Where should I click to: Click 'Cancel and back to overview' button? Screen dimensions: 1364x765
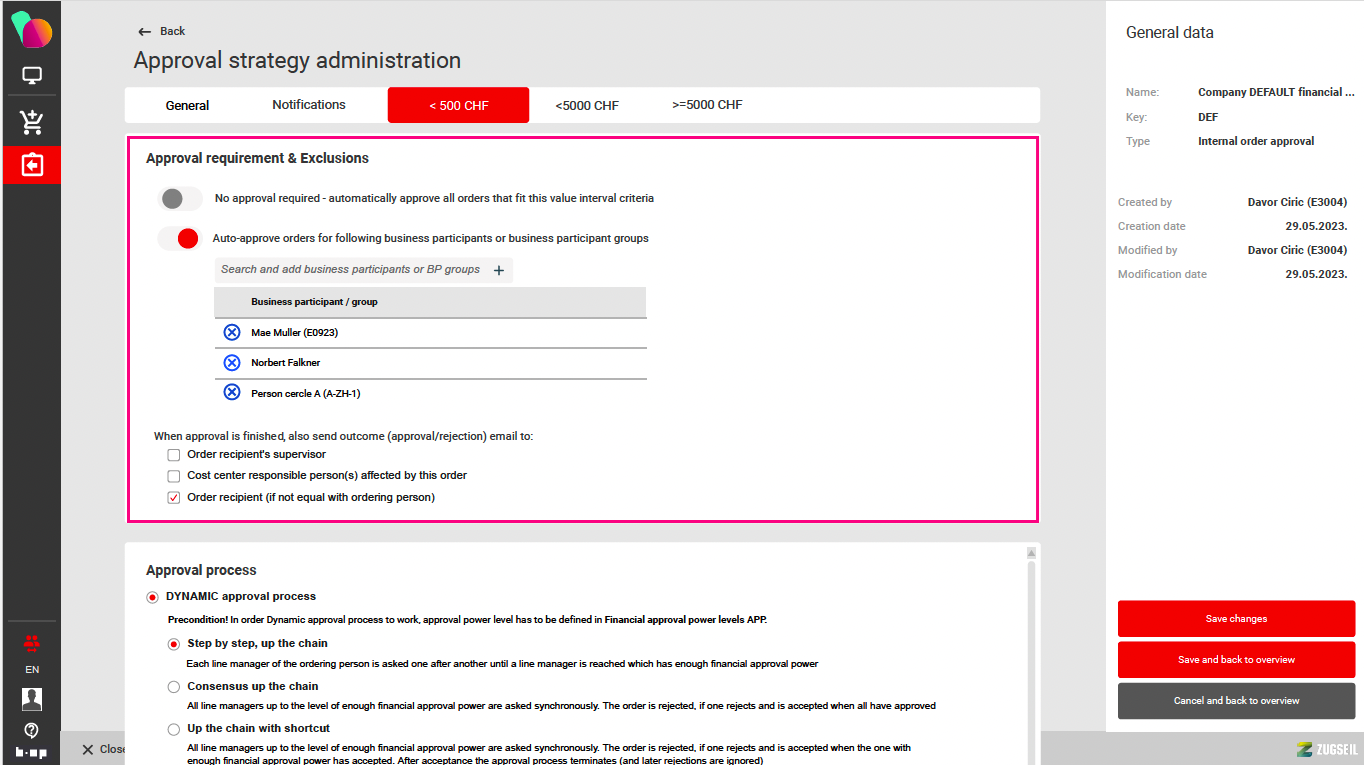tap(1236, 701)
